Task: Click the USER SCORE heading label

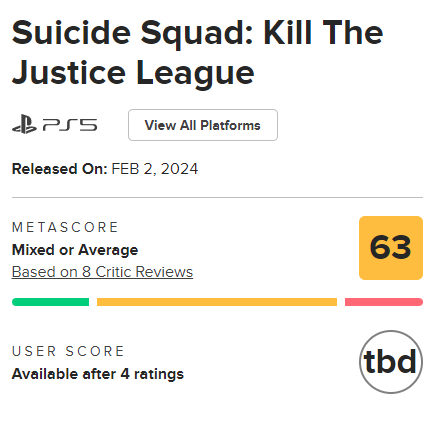Action: (68, 351)
